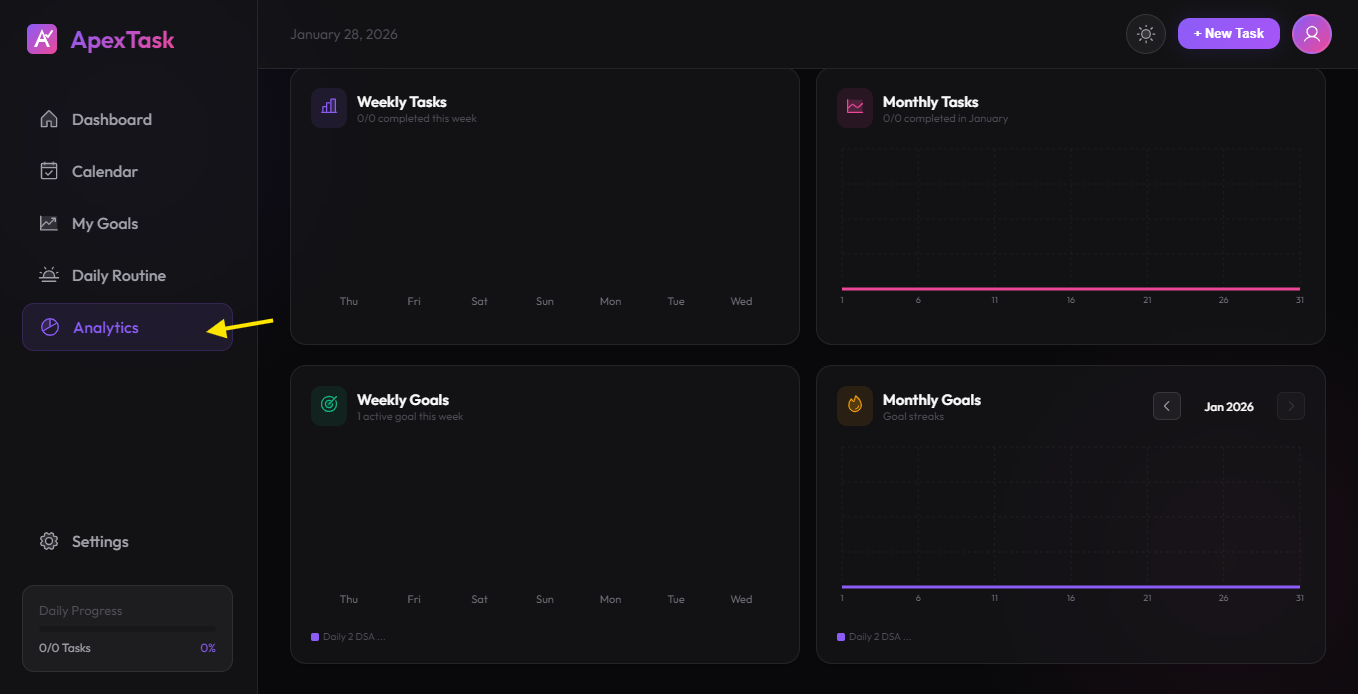This screenshot has width=1358, height=694.
Task: Open the ApexTask logo icon
Action: pyautogui.click(x=41, y=38)
